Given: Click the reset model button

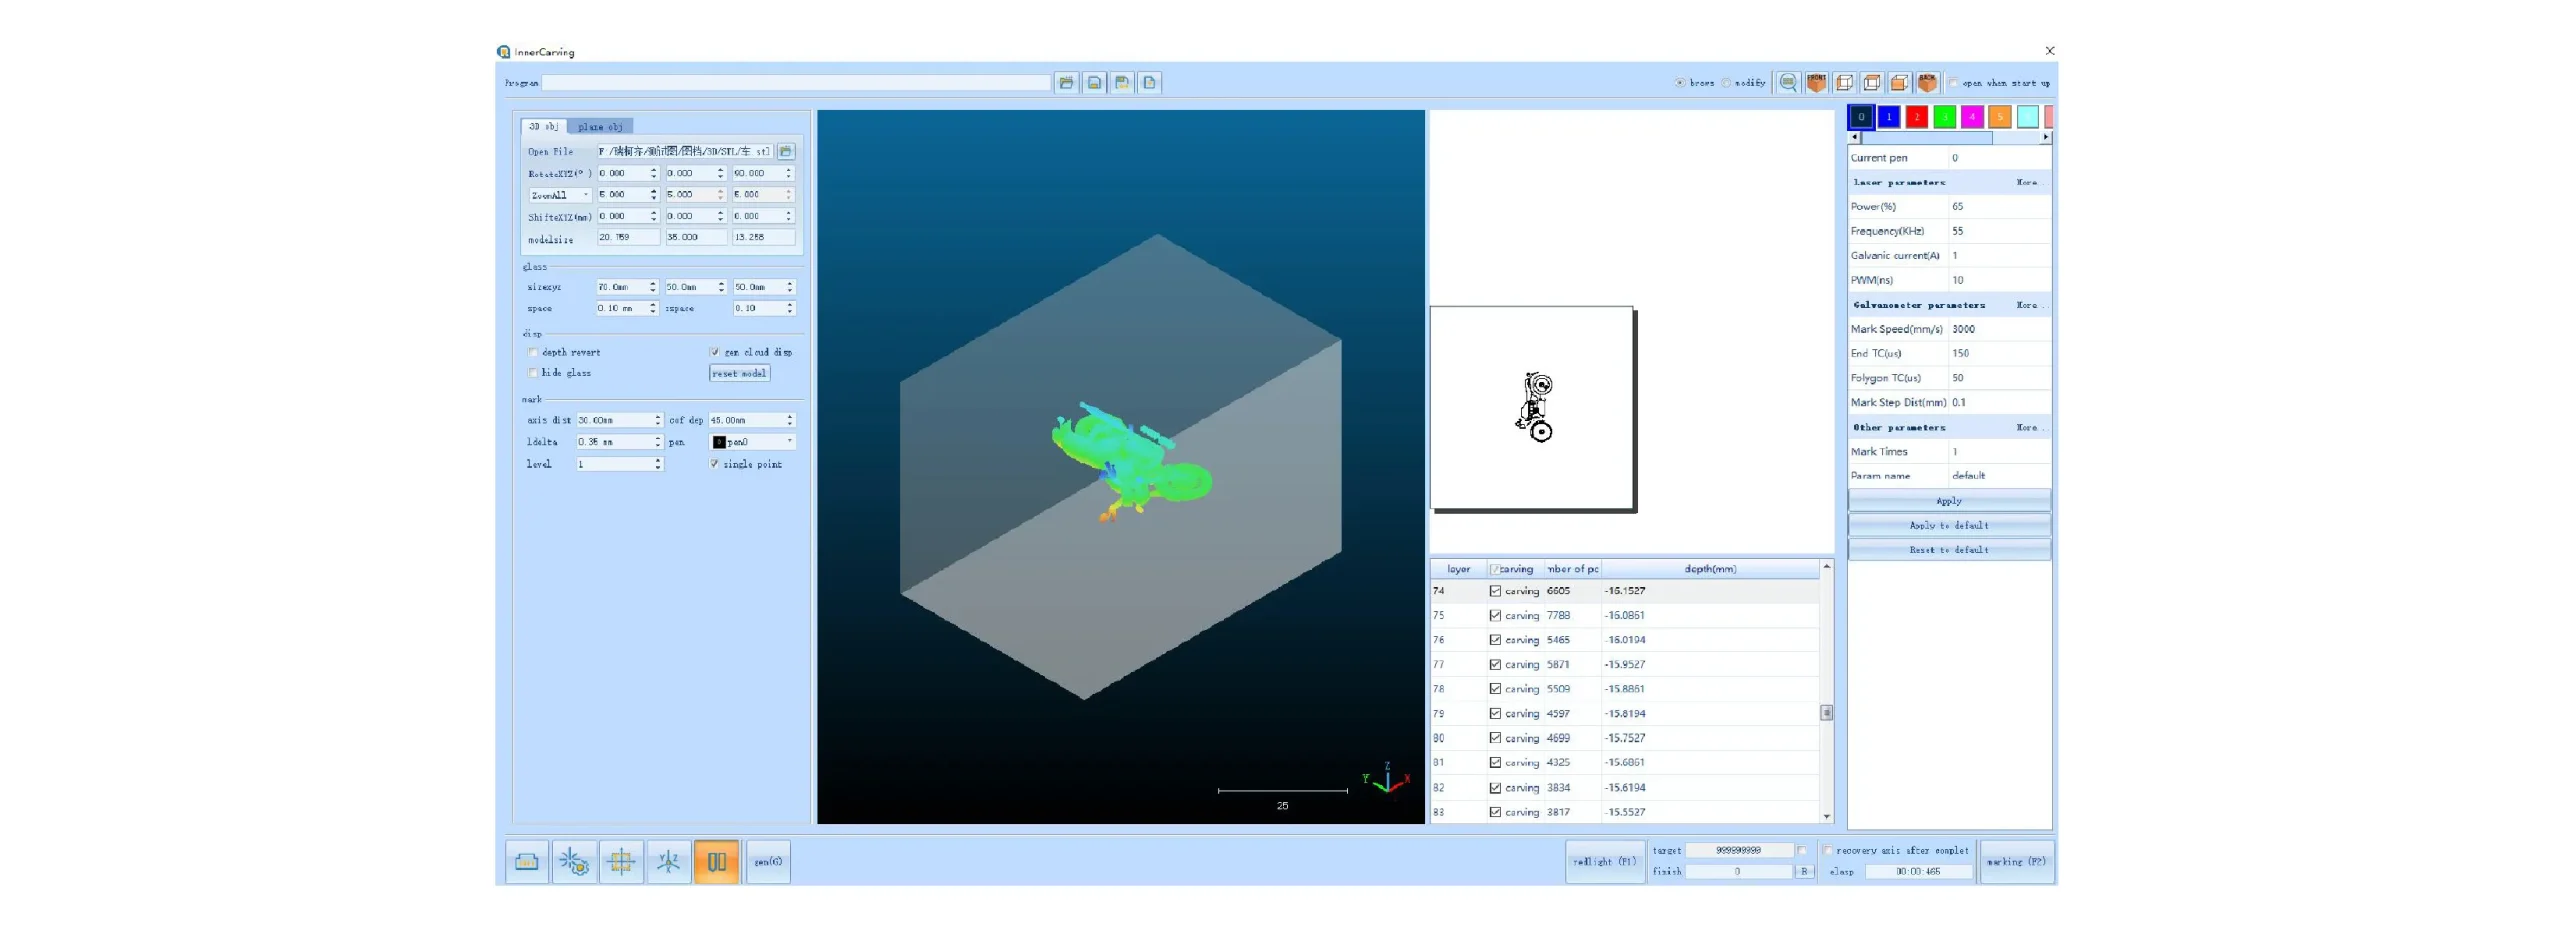Looking at the screenshot, I should 739,373.
